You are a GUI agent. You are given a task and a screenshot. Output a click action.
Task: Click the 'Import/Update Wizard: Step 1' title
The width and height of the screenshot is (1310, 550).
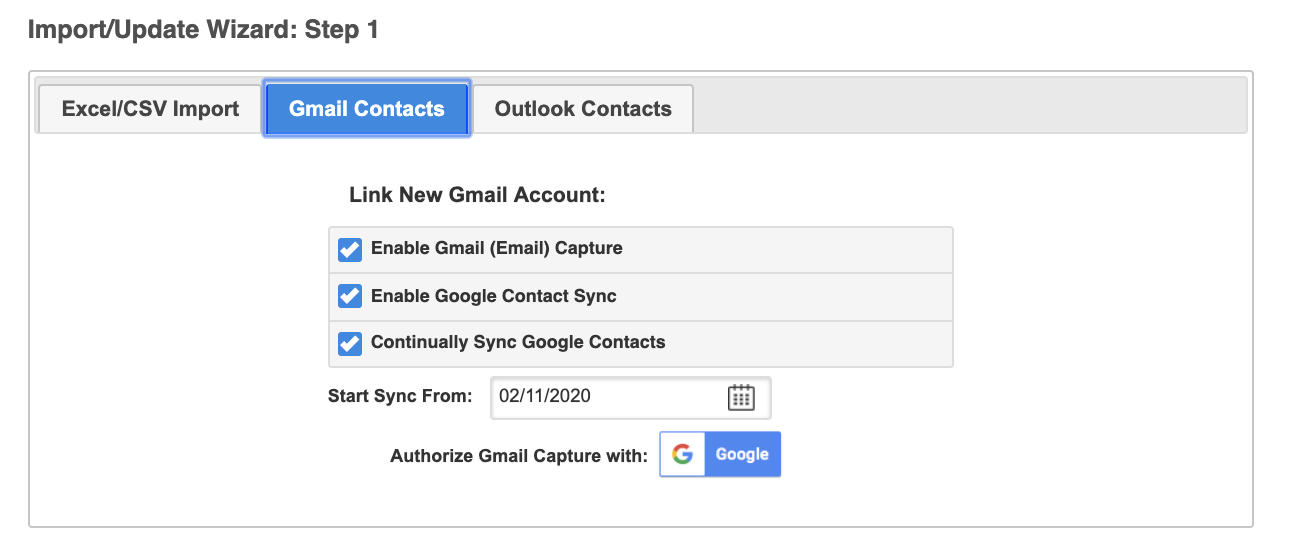point(203,30)
